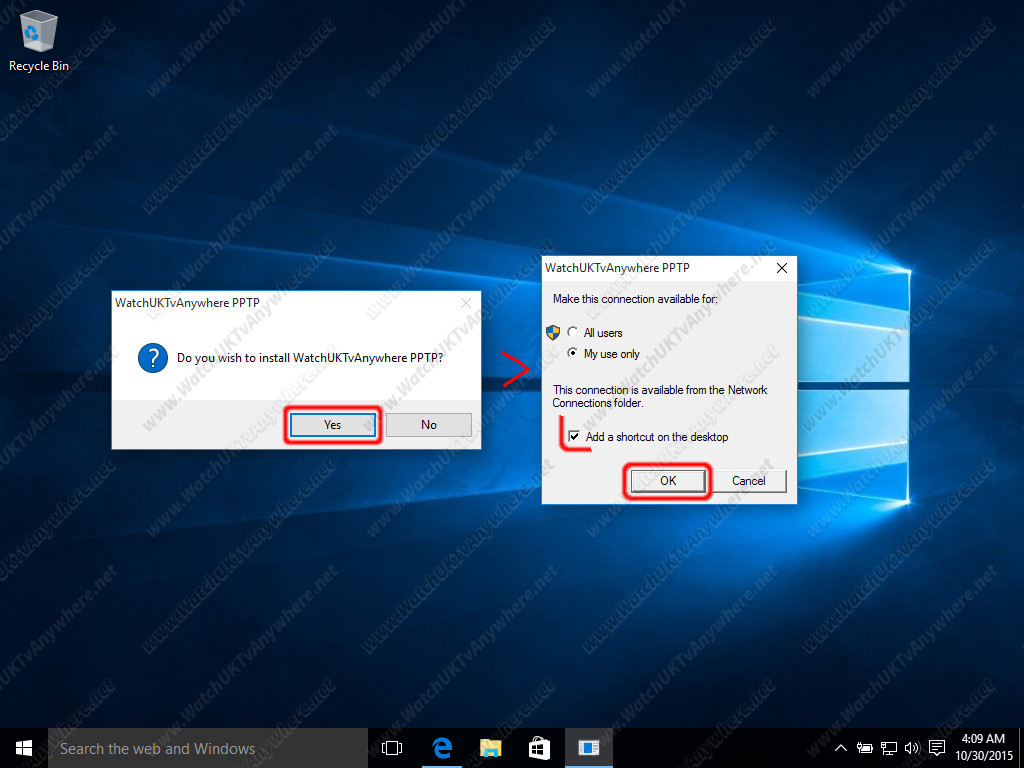
Task: Click Yes to install WatchUKTvAnywhere PPTP
Action: [x=332, y=424]
